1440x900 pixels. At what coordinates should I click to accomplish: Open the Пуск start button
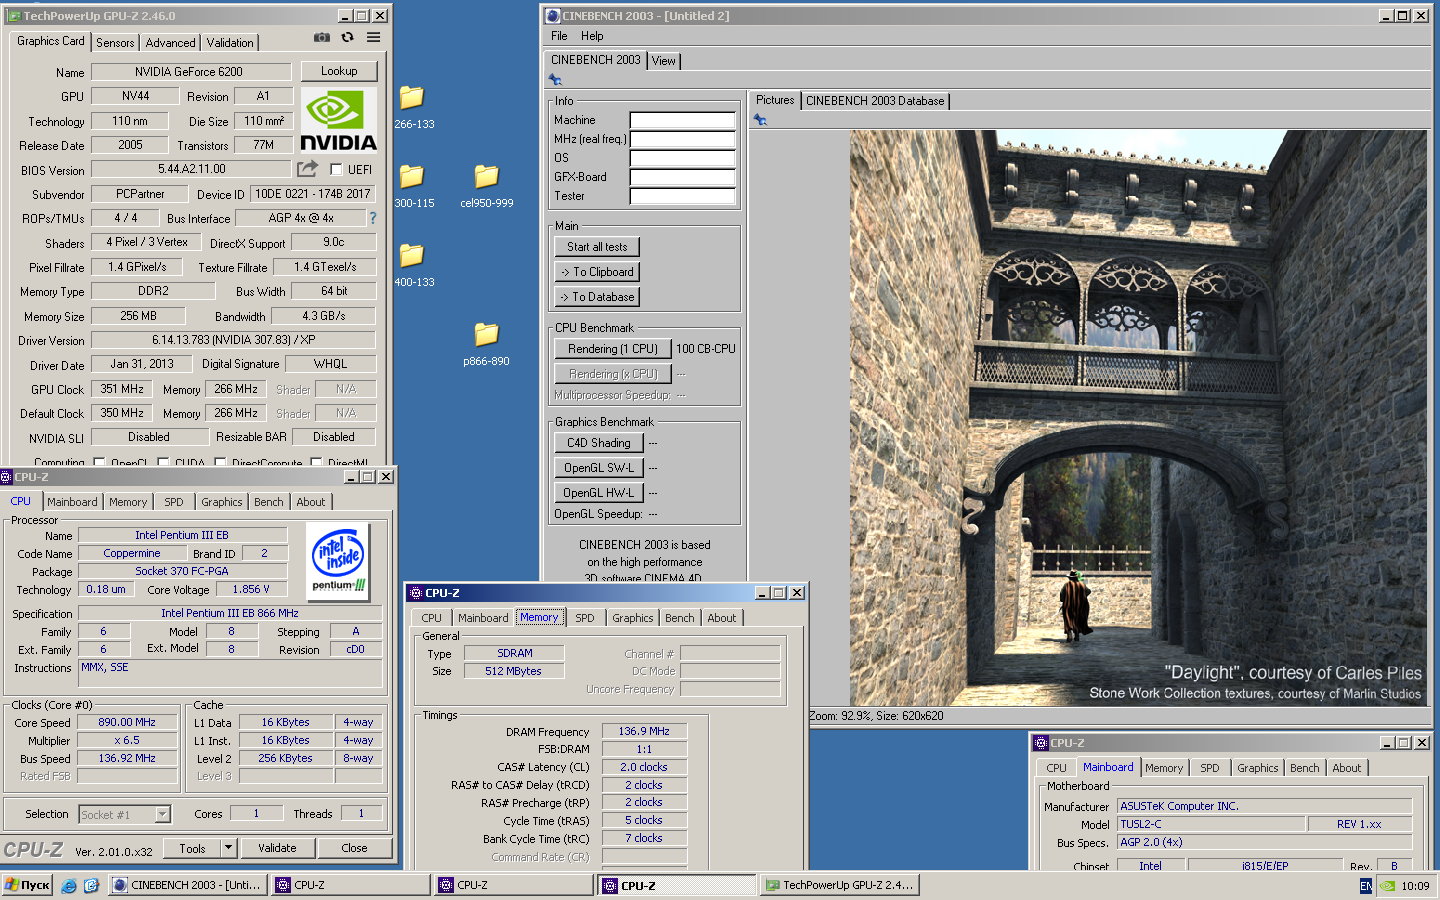click(27, 886)
